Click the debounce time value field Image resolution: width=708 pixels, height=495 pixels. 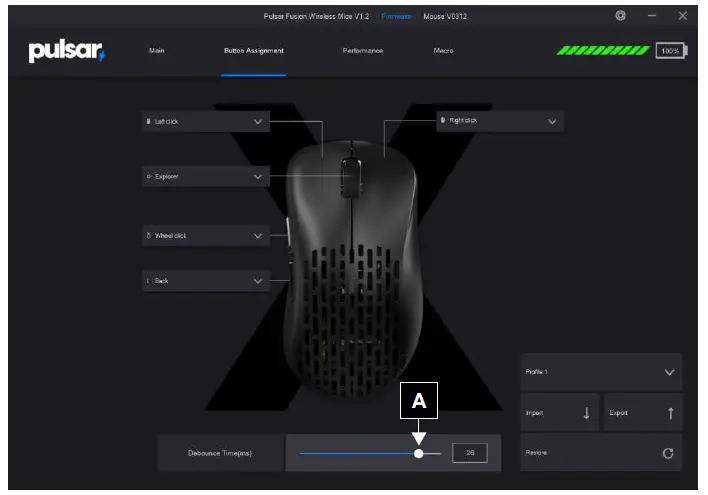[x=470, y=453]
